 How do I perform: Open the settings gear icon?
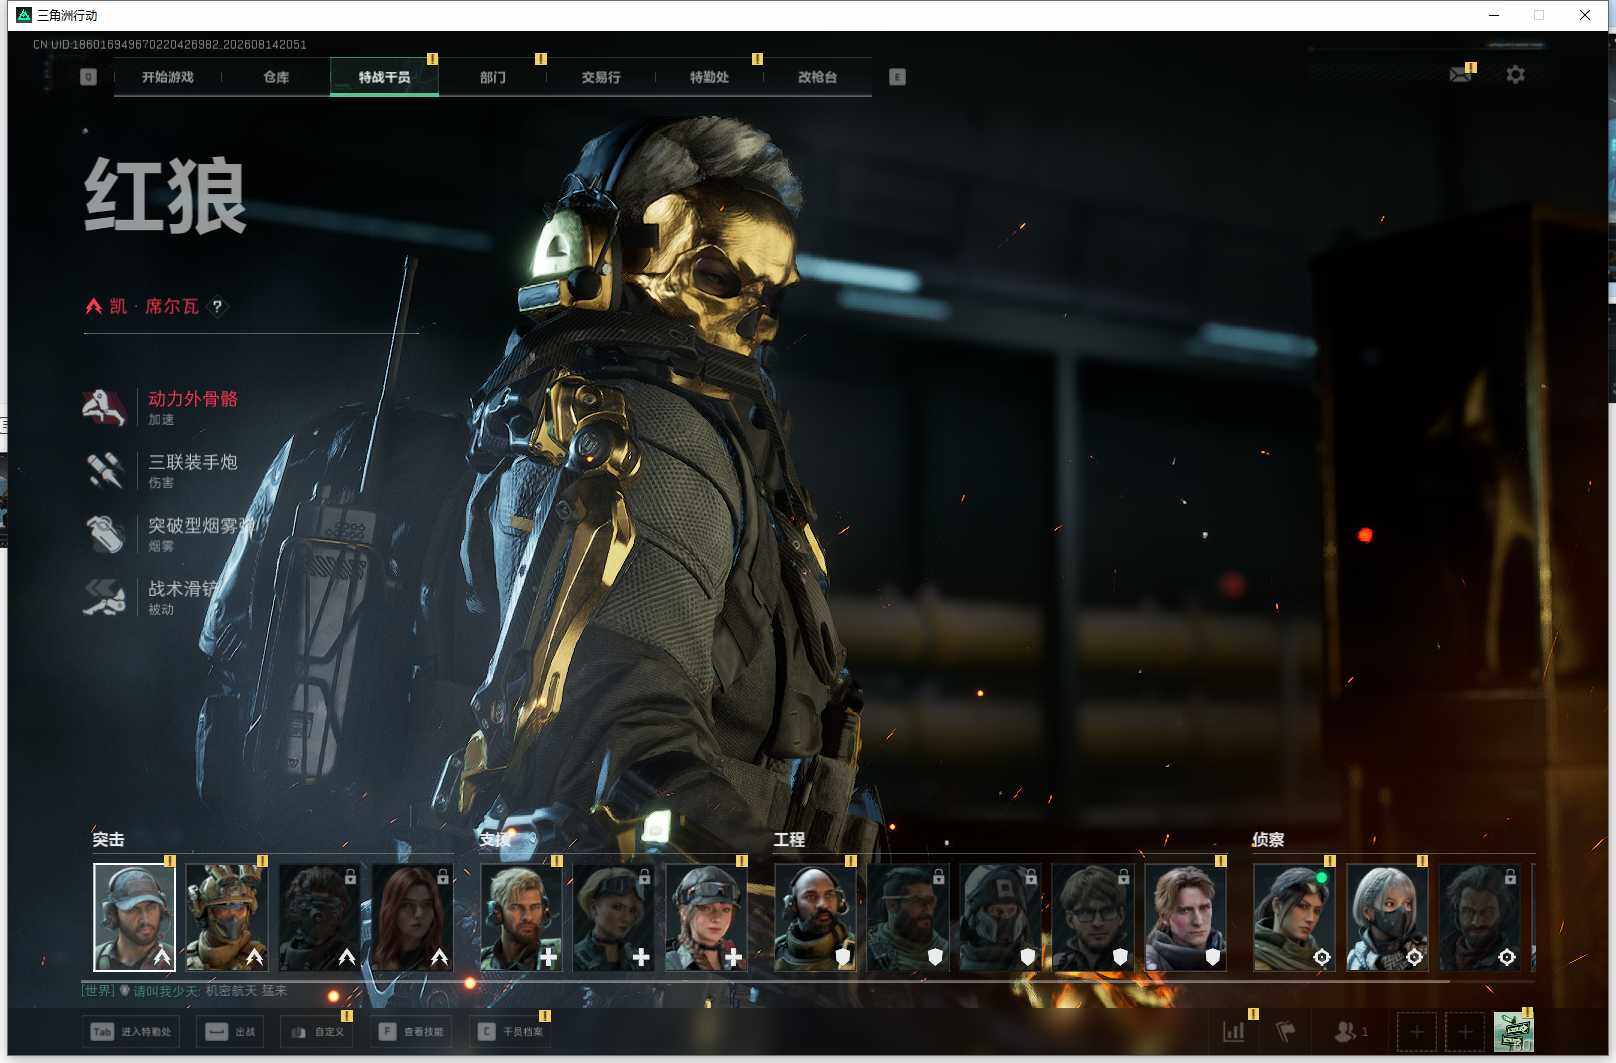tap(1515, 75)
